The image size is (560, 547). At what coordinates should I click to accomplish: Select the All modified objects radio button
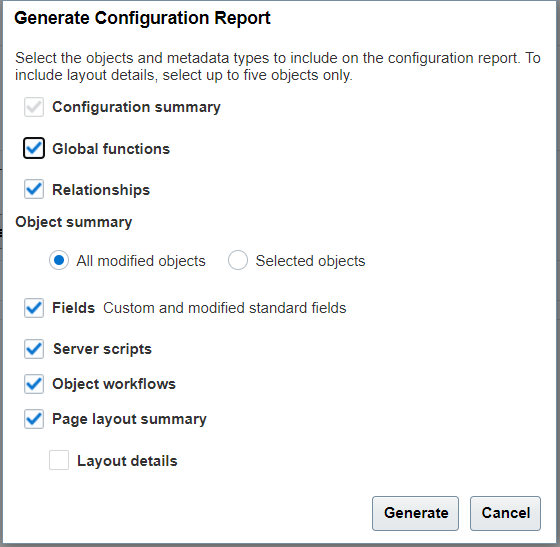[59, 260]
